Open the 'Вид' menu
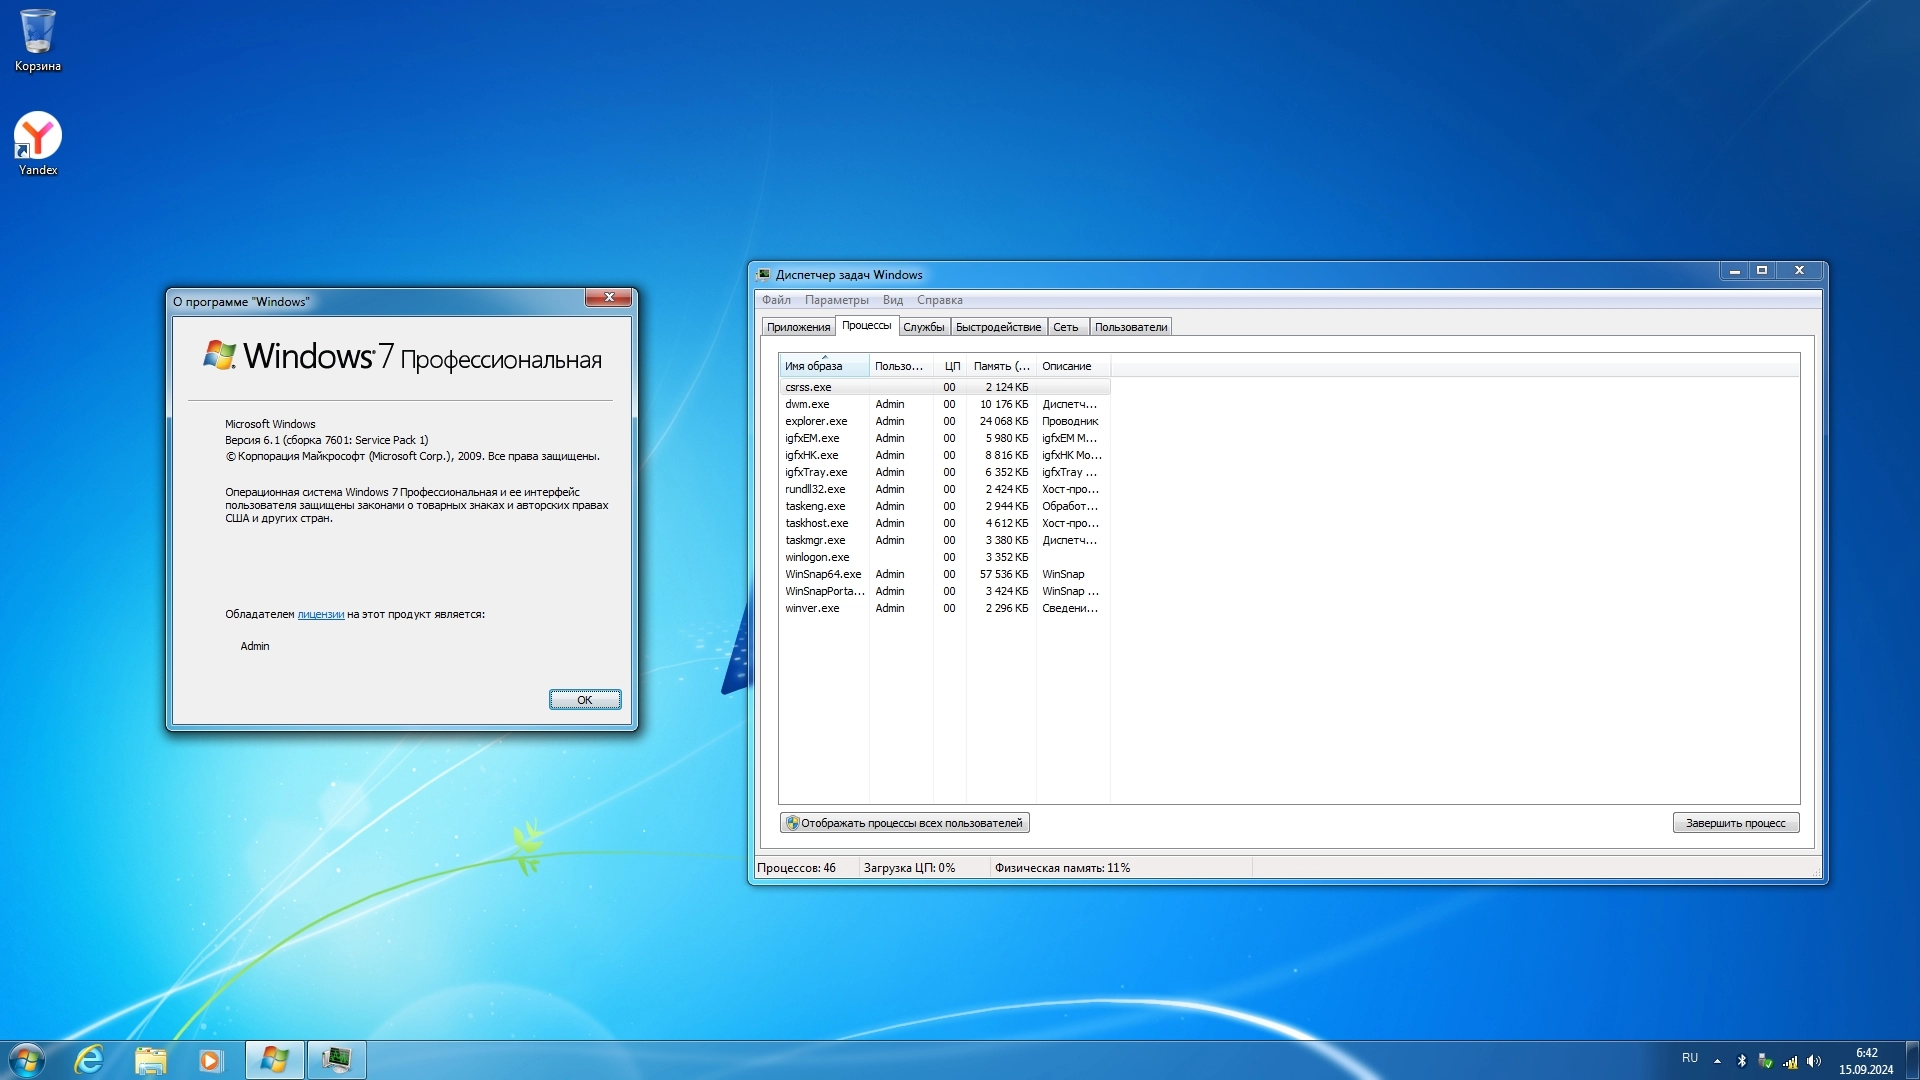Image resolution: width=1920 pixels, height=1080 pixels. coord(893,300)
